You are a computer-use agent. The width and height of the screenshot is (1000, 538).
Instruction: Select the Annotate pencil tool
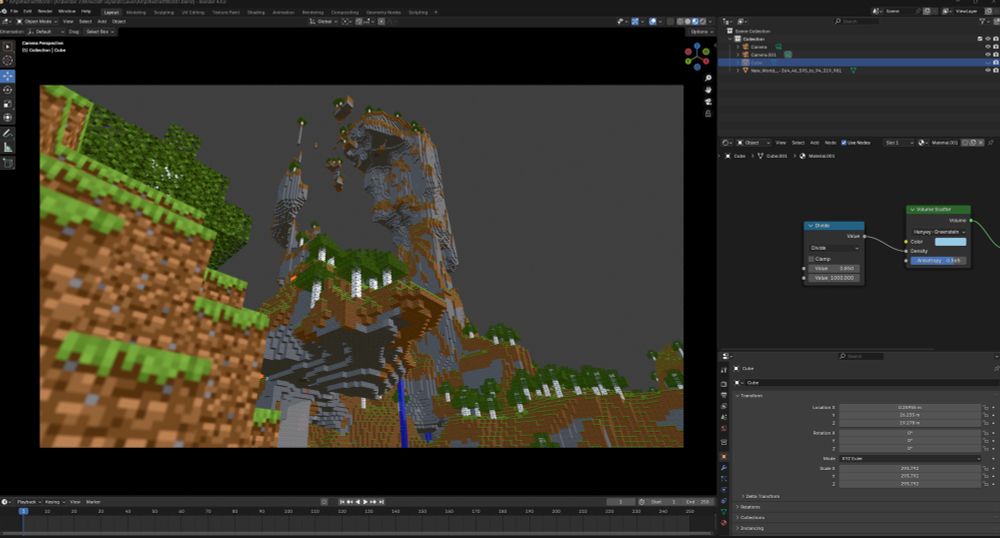(8, 133)
